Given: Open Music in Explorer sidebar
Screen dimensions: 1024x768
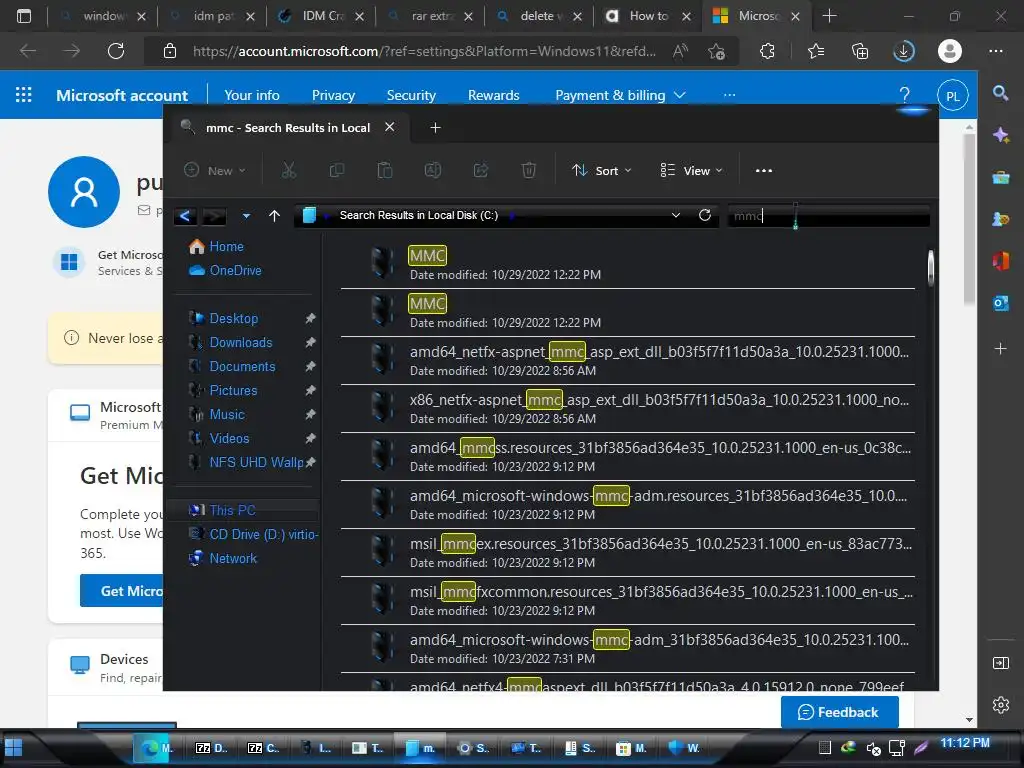Looking at the screenshot, I should [217, 414].
